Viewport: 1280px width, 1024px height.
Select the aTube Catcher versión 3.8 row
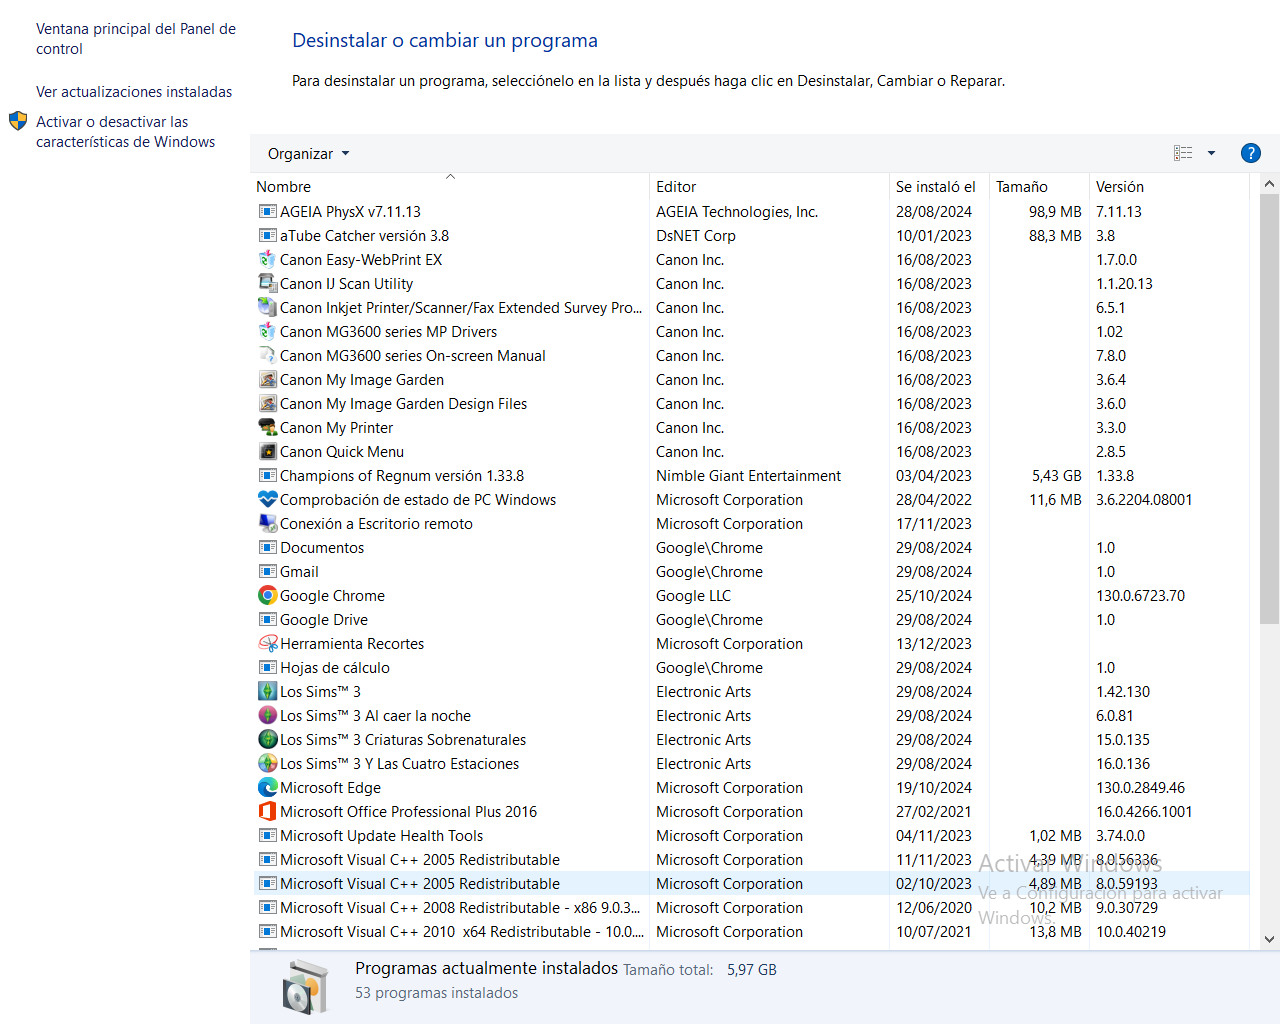[x=750, y=236]
